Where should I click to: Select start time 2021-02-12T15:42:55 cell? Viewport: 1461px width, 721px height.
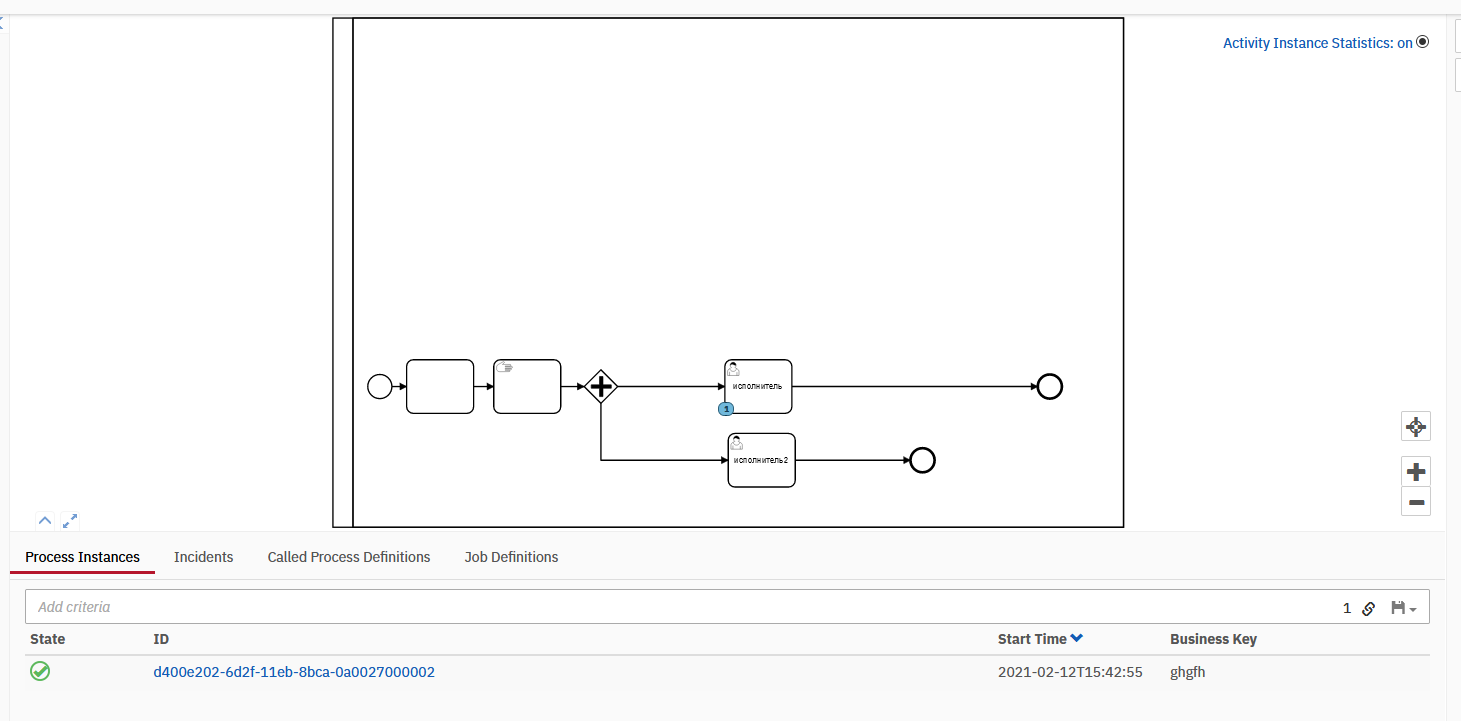[x=1070, y=672]
